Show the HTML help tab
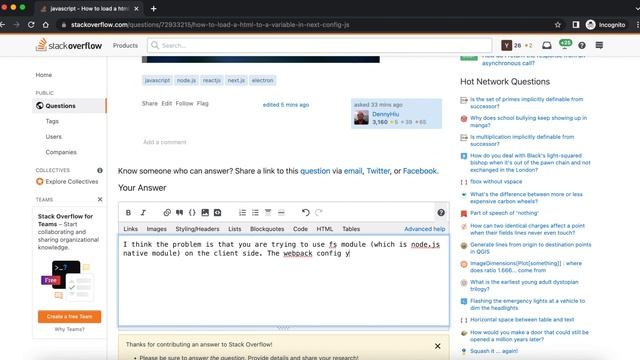Viewport: 640px width, 360px height. 325,229
